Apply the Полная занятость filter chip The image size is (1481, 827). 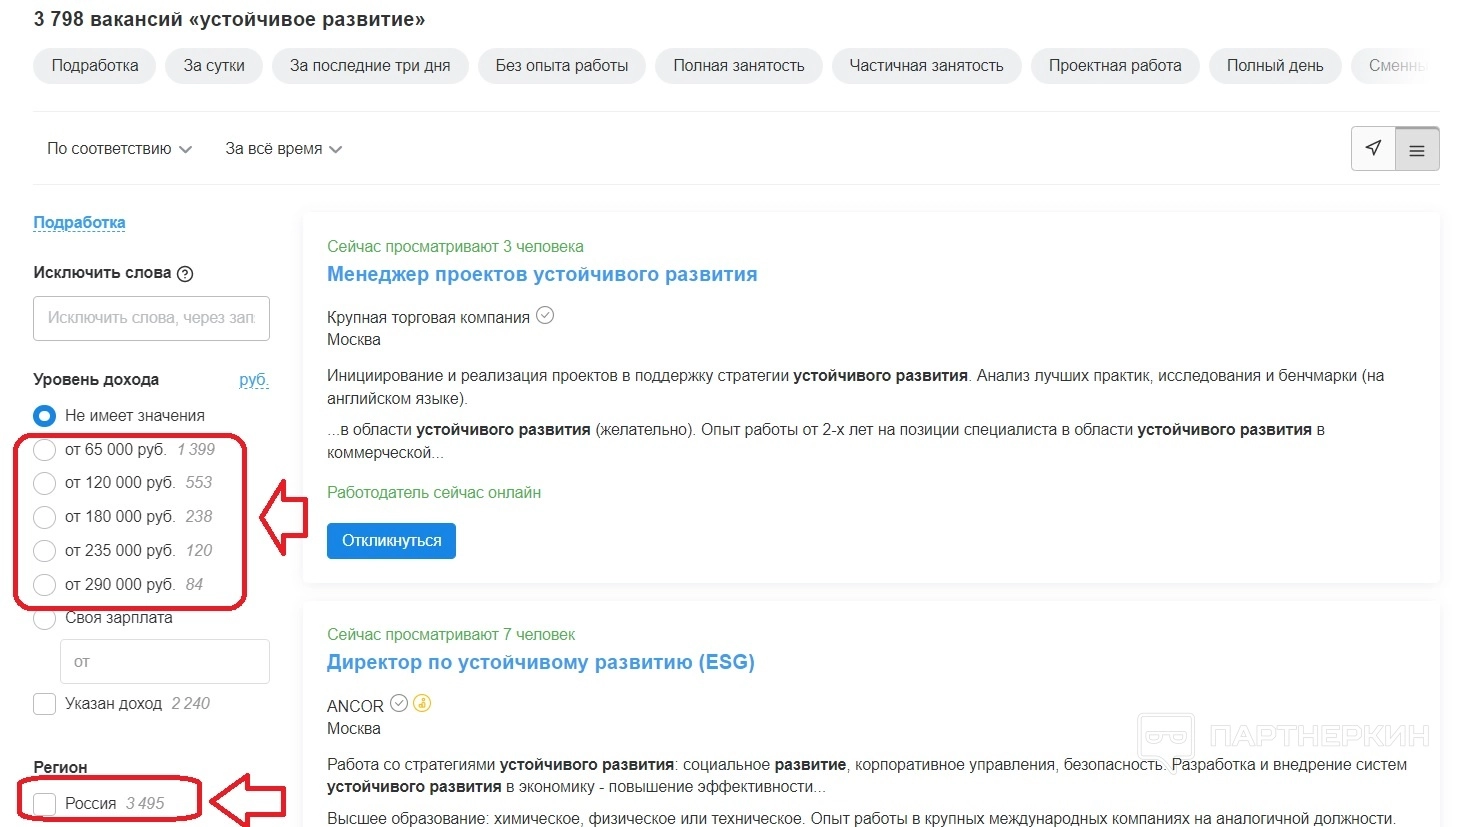click(738, 66)
